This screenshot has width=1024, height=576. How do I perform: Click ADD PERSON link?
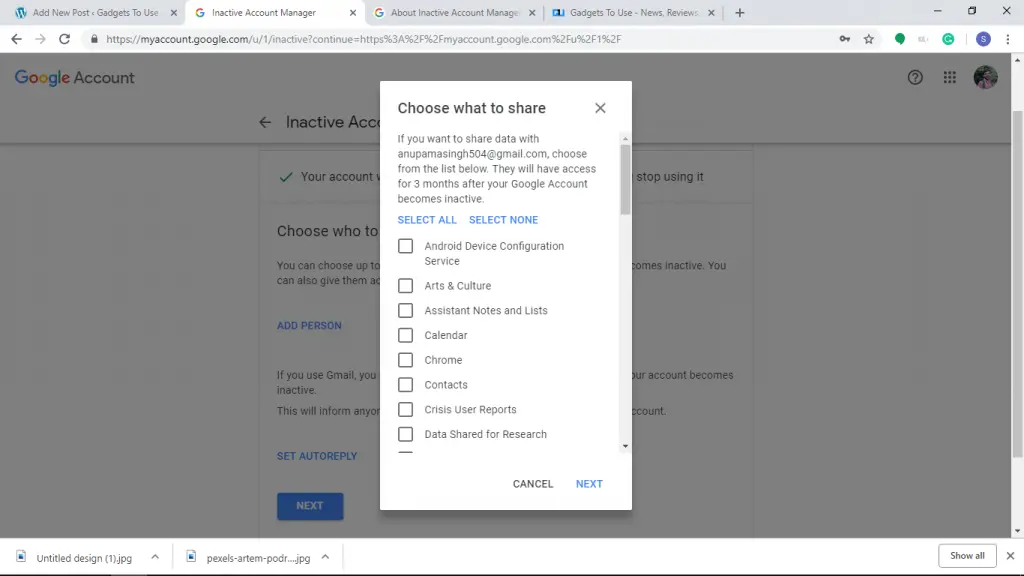pos(309,326)
